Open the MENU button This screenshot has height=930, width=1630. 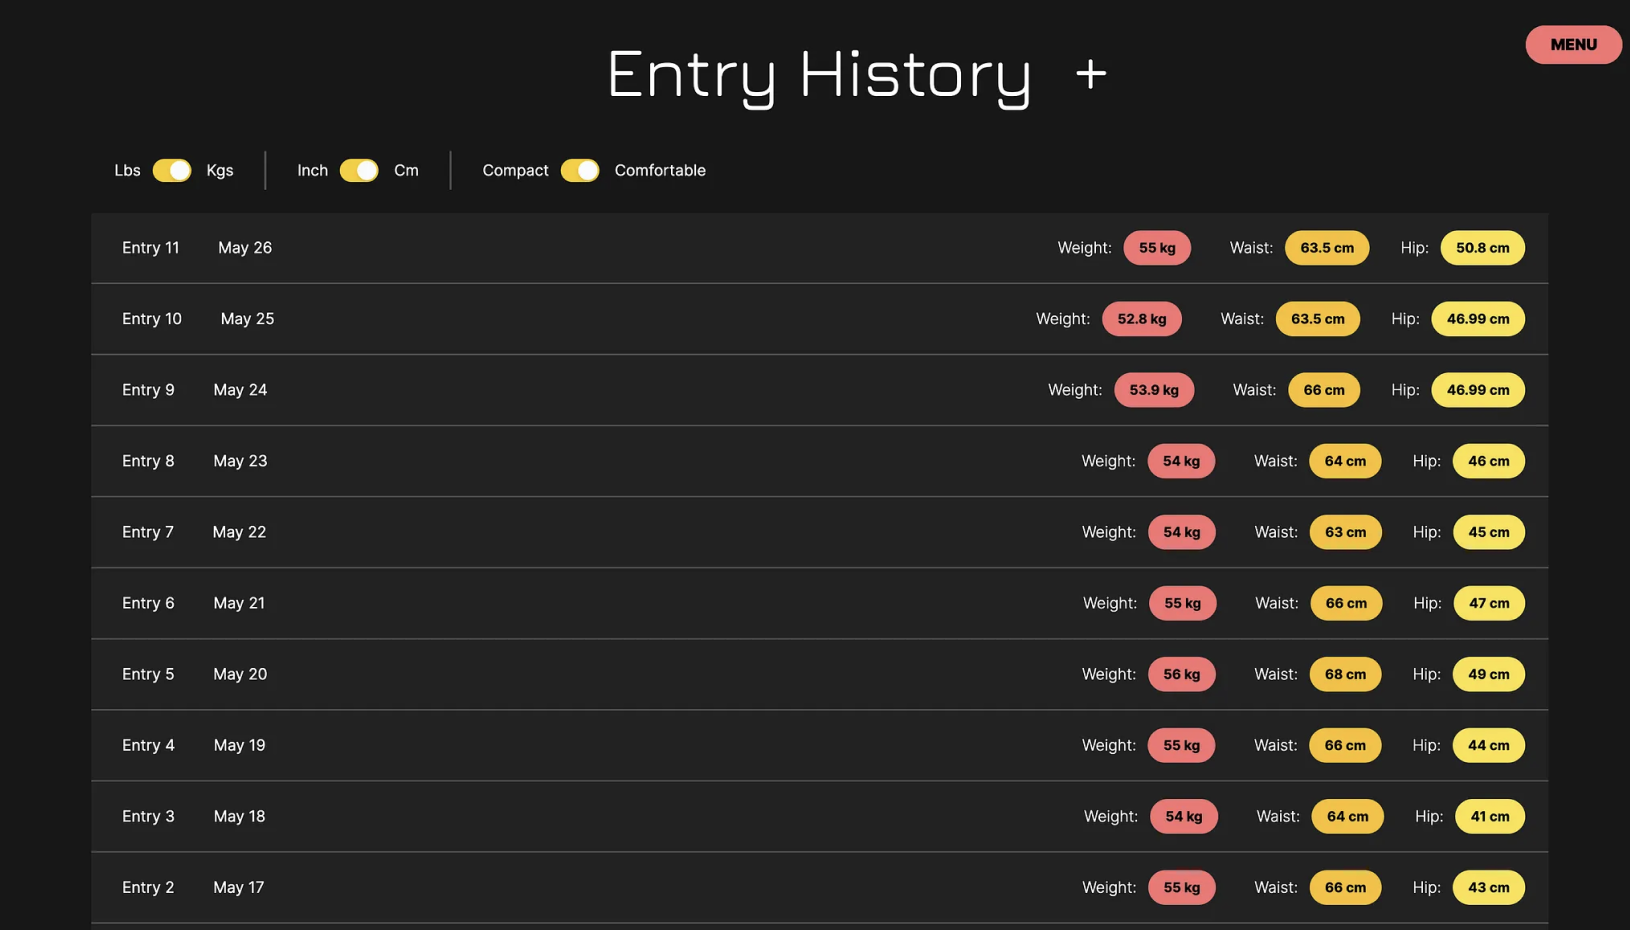click(x=1572, y=45)
